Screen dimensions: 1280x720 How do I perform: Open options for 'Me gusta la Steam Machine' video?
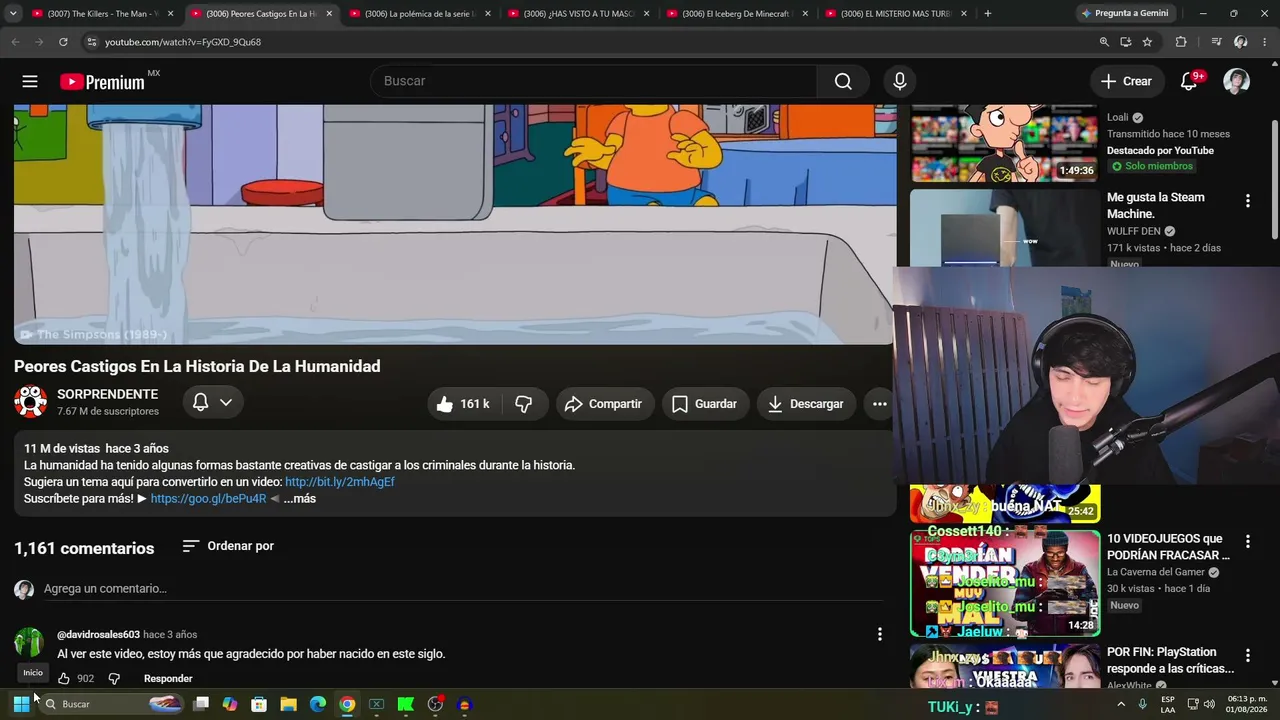click(x=1247, y=201)
